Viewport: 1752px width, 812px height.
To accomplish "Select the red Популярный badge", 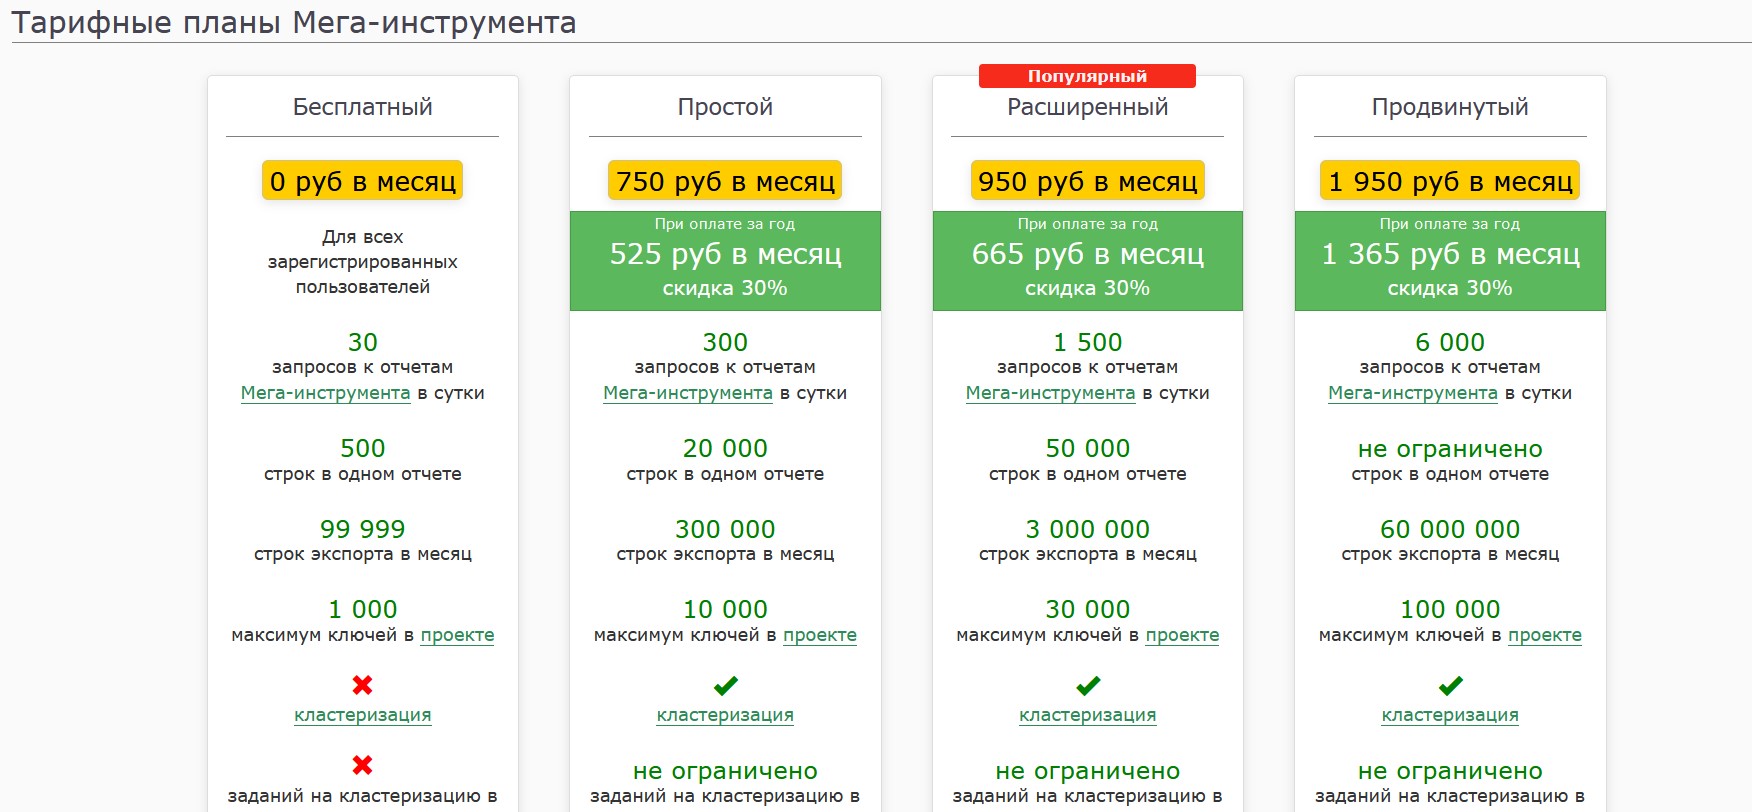I will tap(1087, 76).
